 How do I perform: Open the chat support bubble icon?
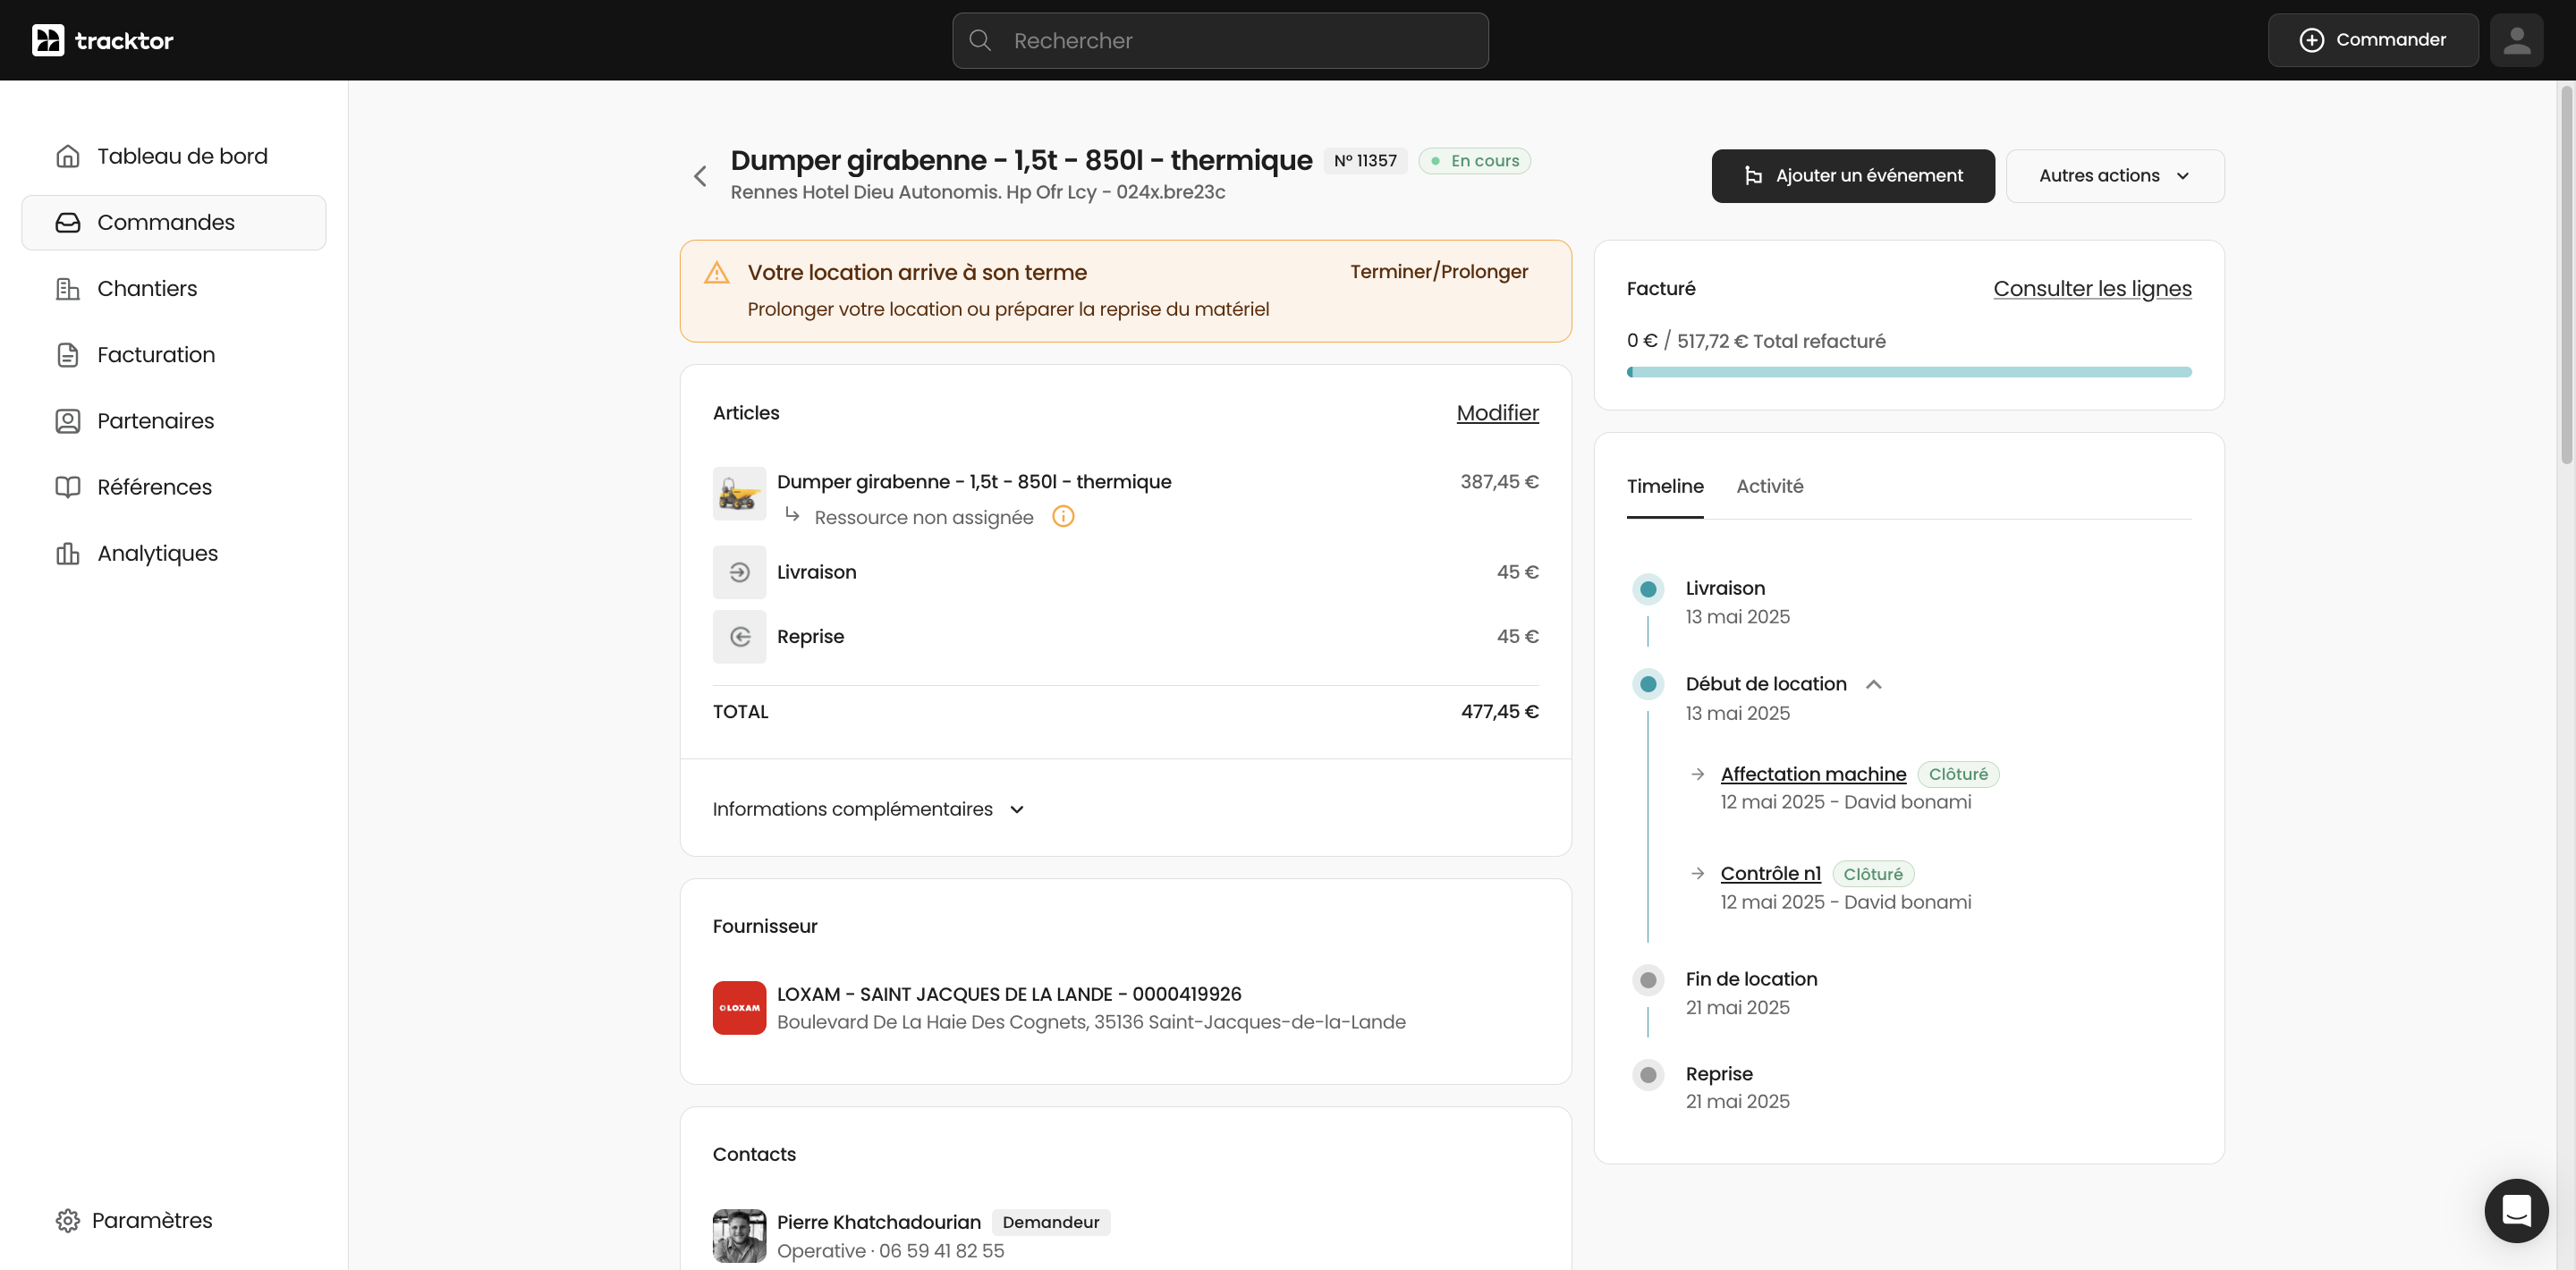[2516, 1210]
